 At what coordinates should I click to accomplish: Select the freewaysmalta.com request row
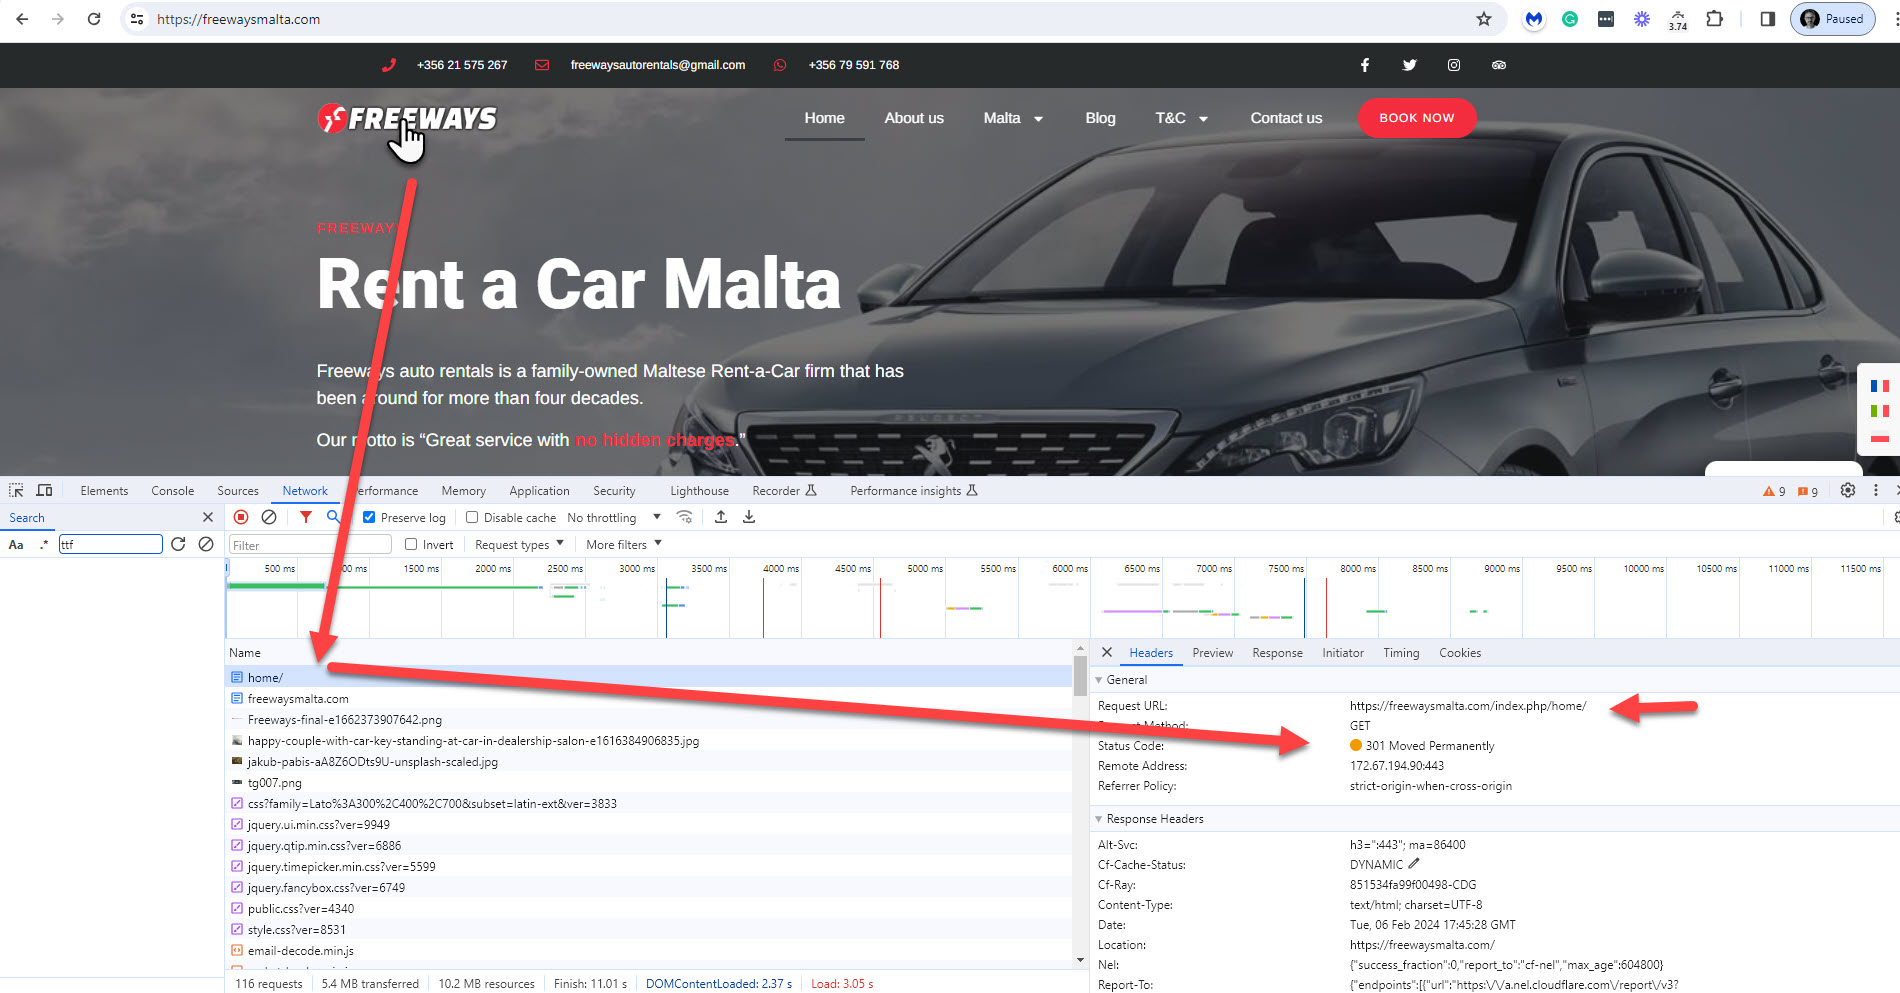pos(649,698)
